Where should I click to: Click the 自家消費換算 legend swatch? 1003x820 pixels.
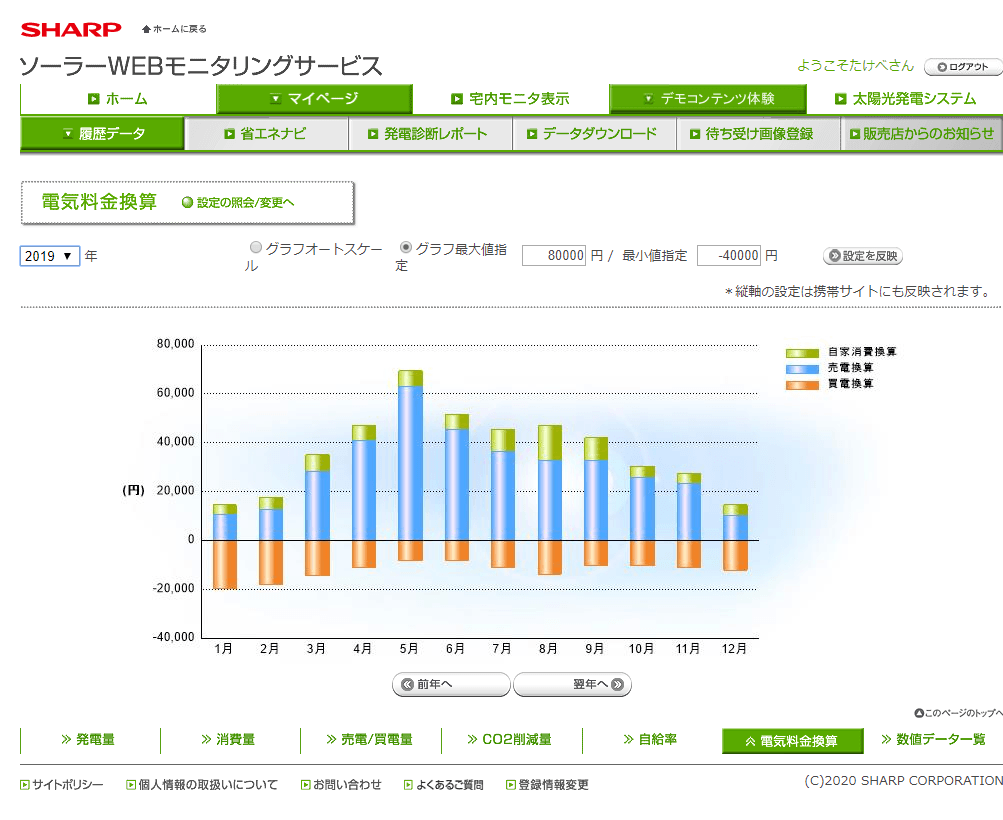pos(802,353)
